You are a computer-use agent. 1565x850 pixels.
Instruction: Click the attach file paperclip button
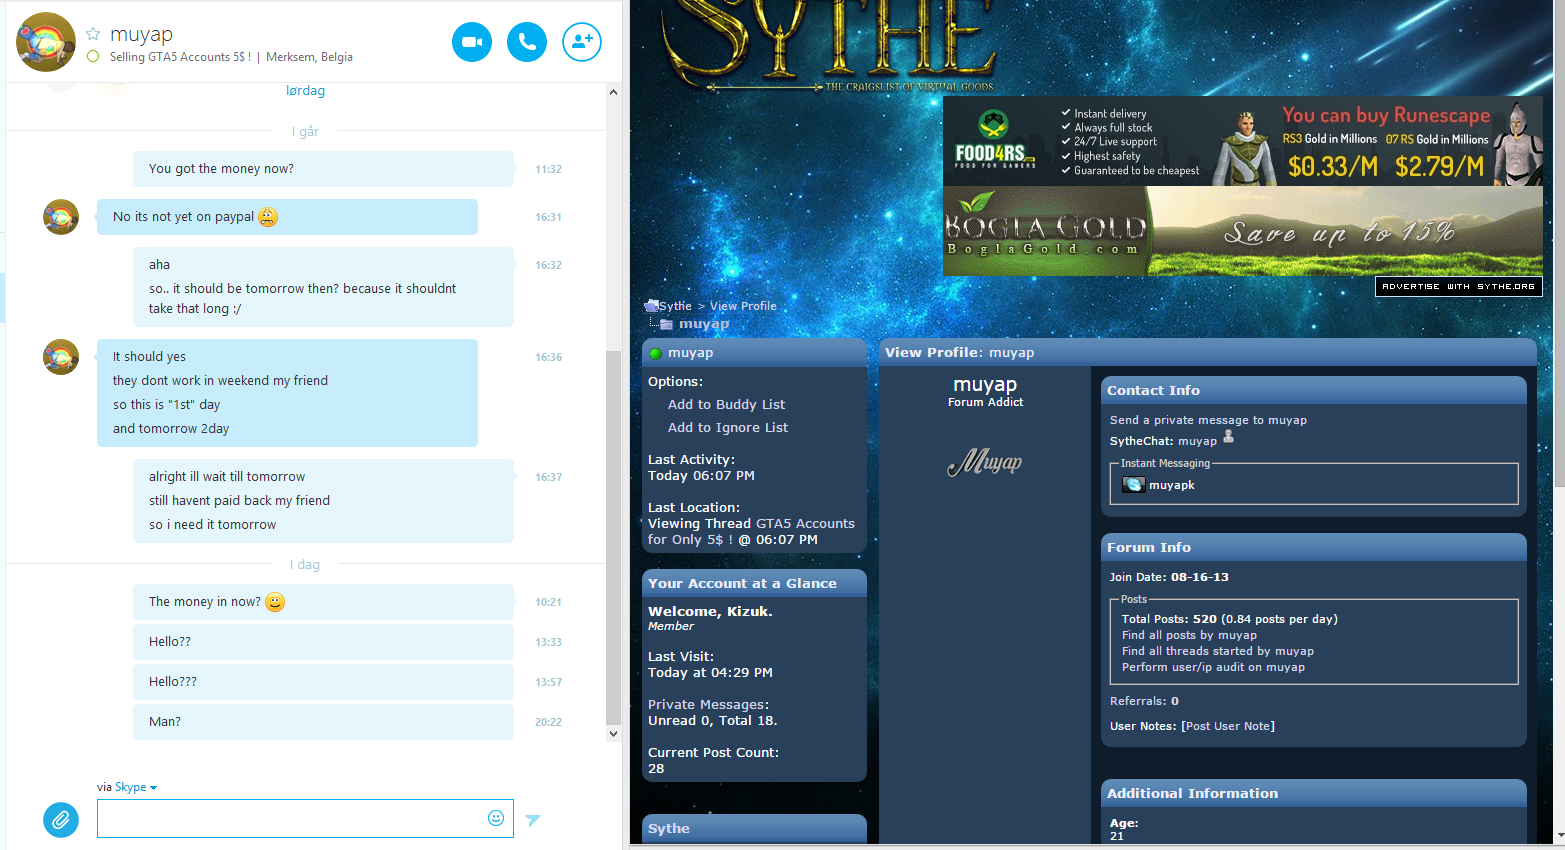pyautogui.click(x=61, y=819)
